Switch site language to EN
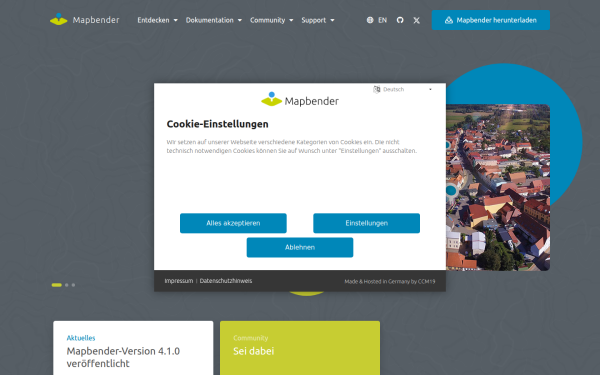The image size is (600, 375). tap(382, 20)
